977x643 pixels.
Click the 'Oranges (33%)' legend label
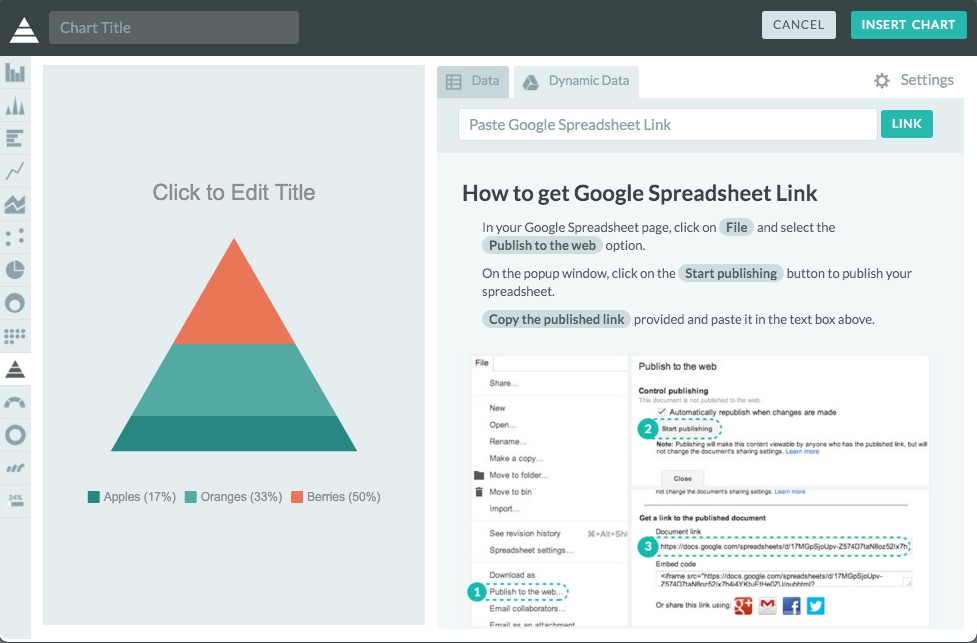click(x=241, y=497)
